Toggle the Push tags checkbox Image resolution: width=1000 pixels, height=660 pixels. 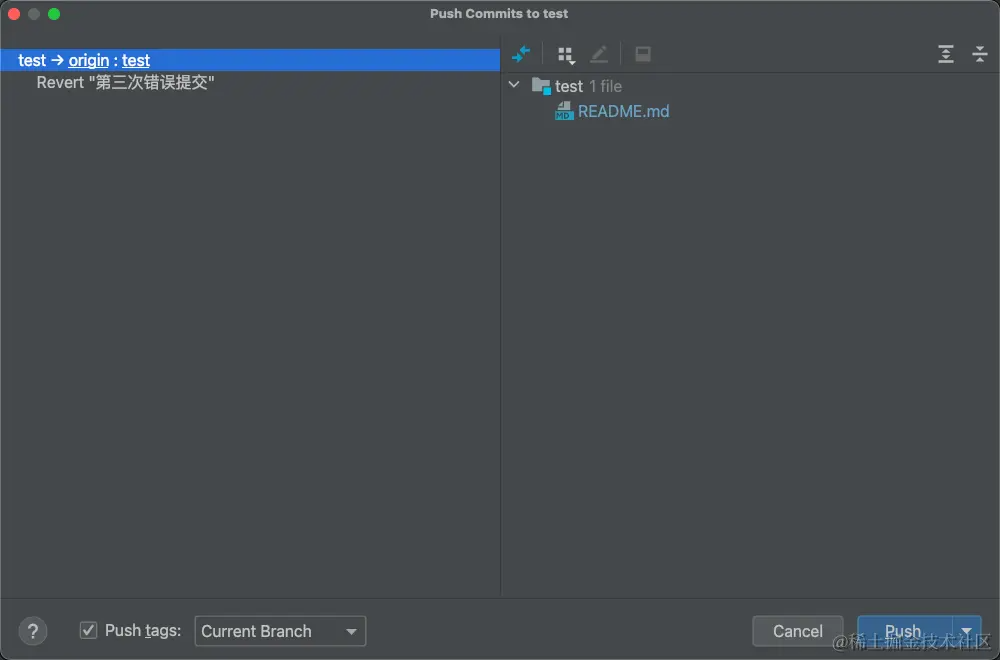point(88,630)
